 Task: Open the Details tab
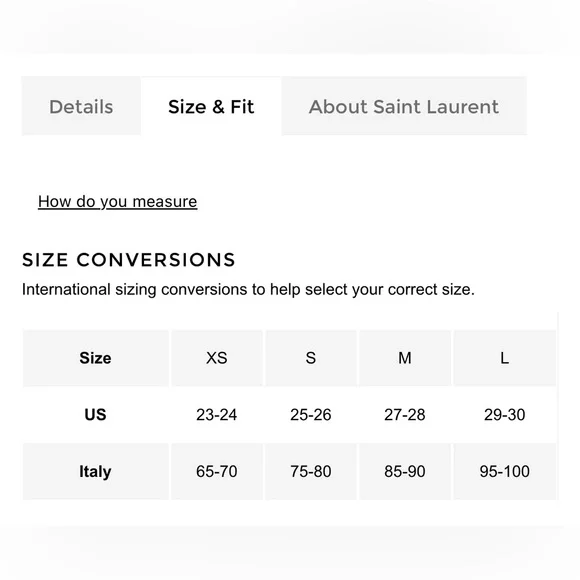point(81,107)
